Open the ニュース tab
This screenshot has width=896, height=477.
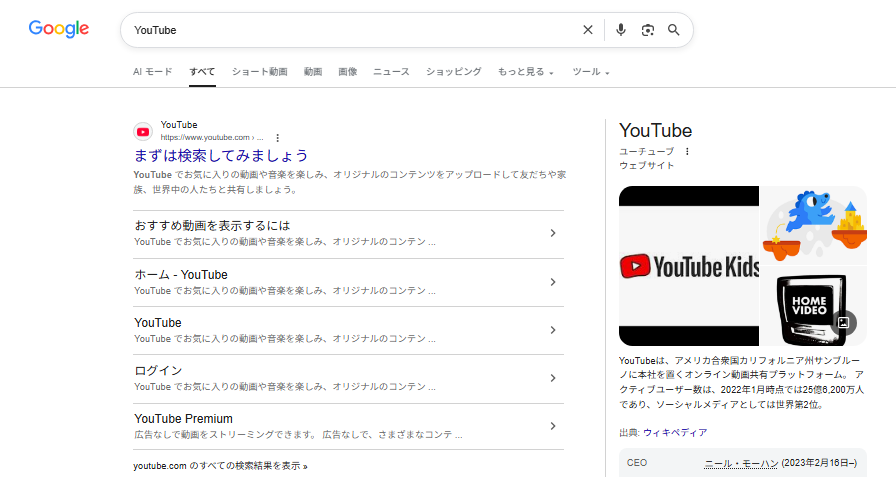(x=391, y=72)
